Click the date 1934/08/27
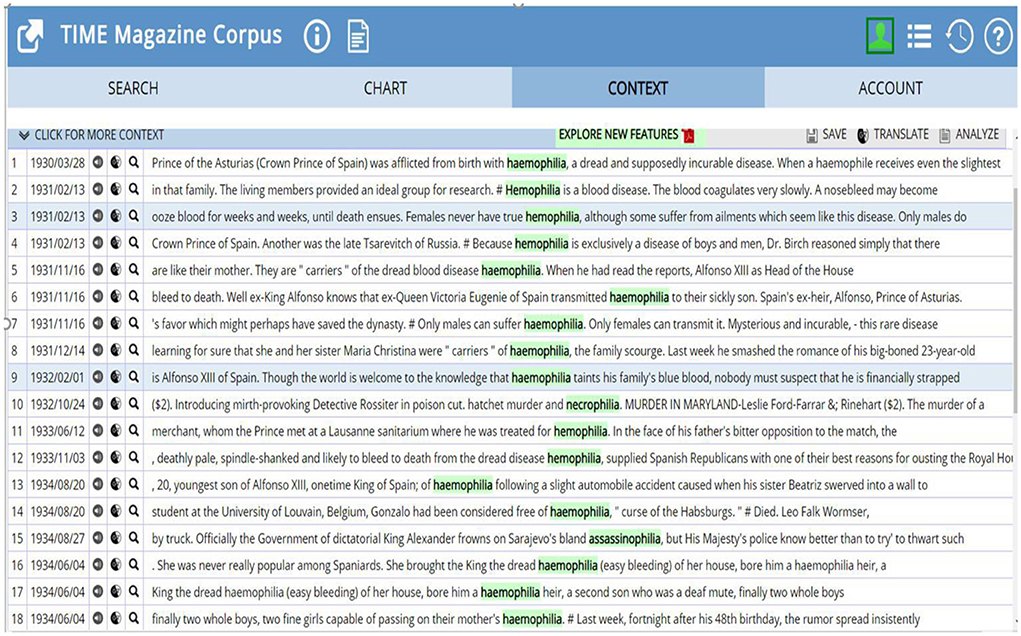 coord(57,538)
